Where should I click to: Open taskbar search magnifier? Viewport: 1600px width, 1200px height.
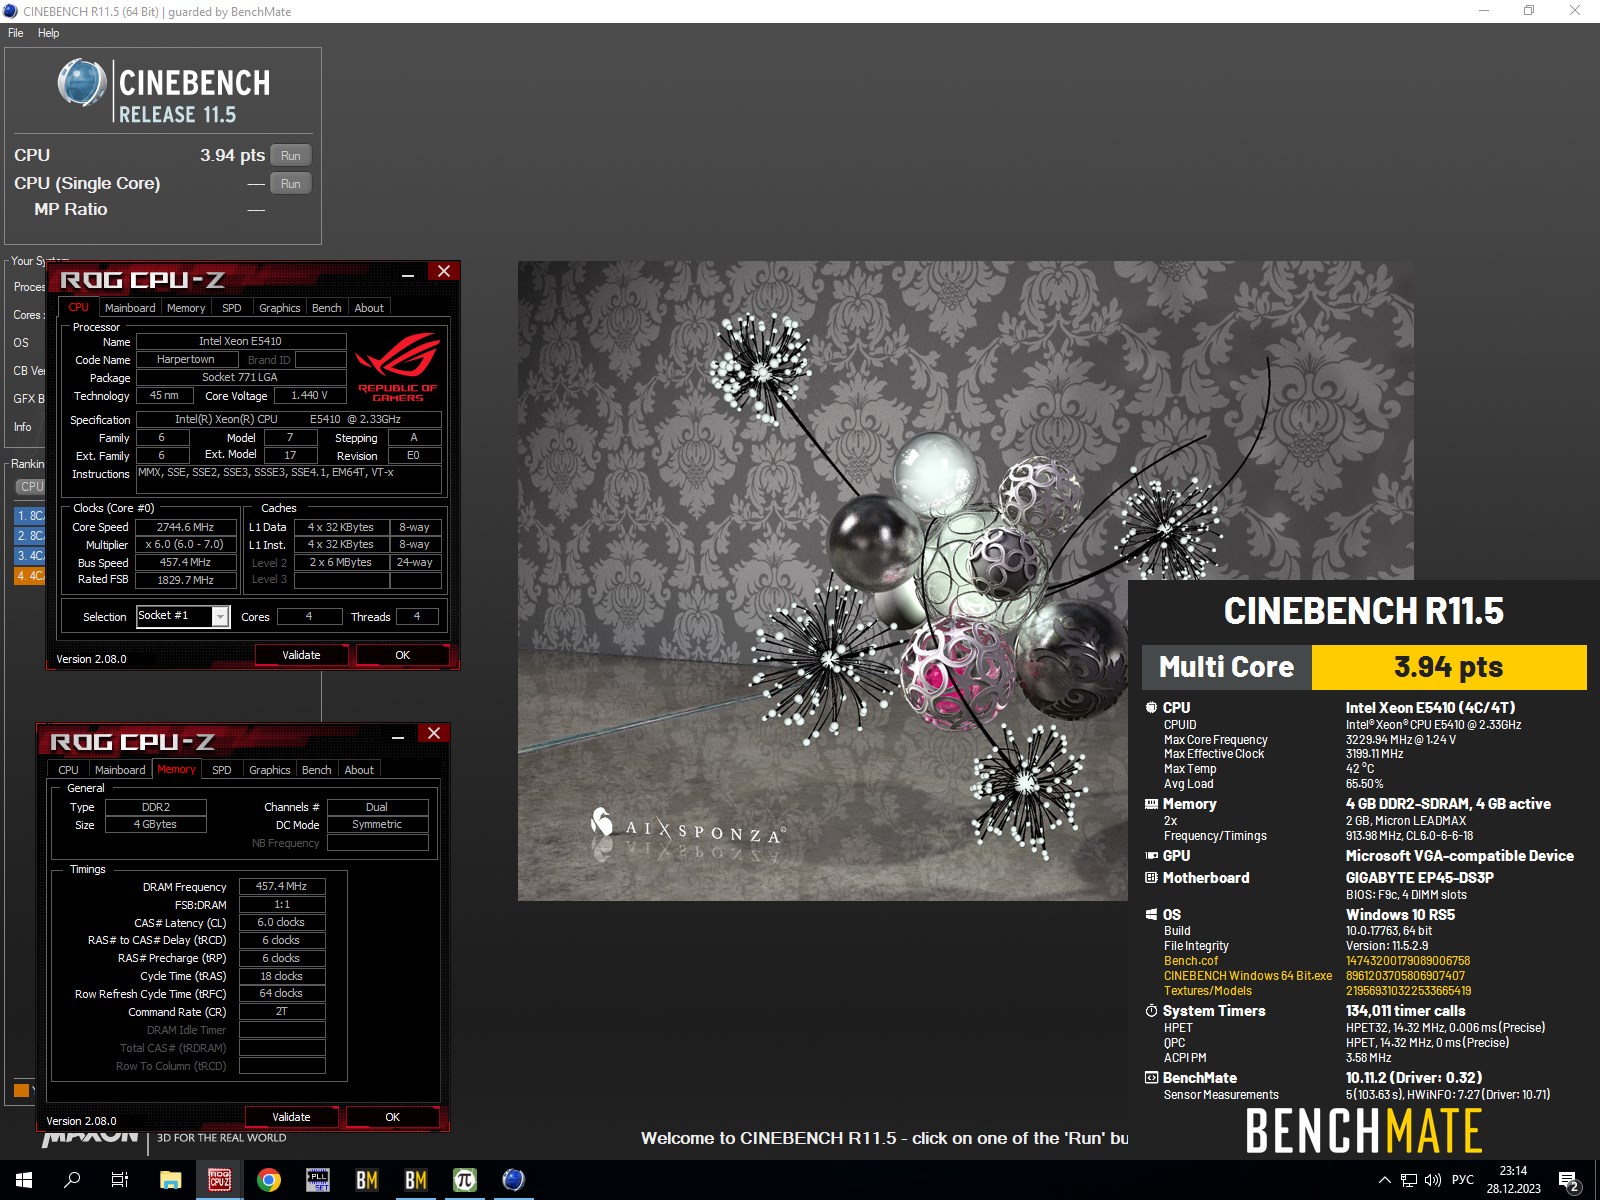pyautogui.click(x=72, y=1180)
